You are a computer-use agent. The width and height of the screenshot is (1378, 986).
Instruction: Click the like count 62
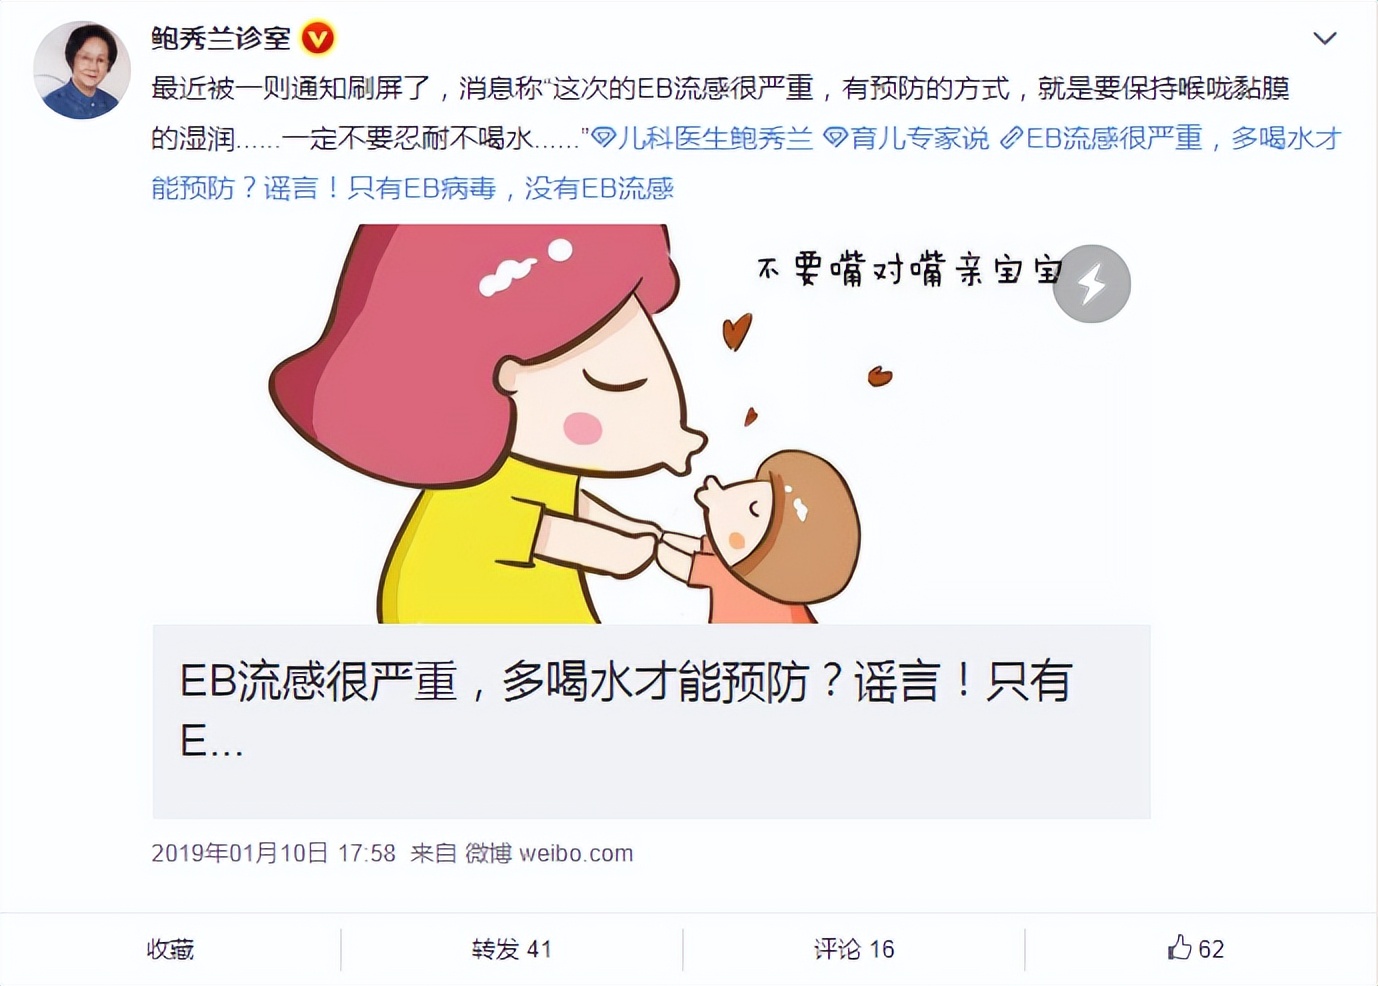coord(1211,949)
